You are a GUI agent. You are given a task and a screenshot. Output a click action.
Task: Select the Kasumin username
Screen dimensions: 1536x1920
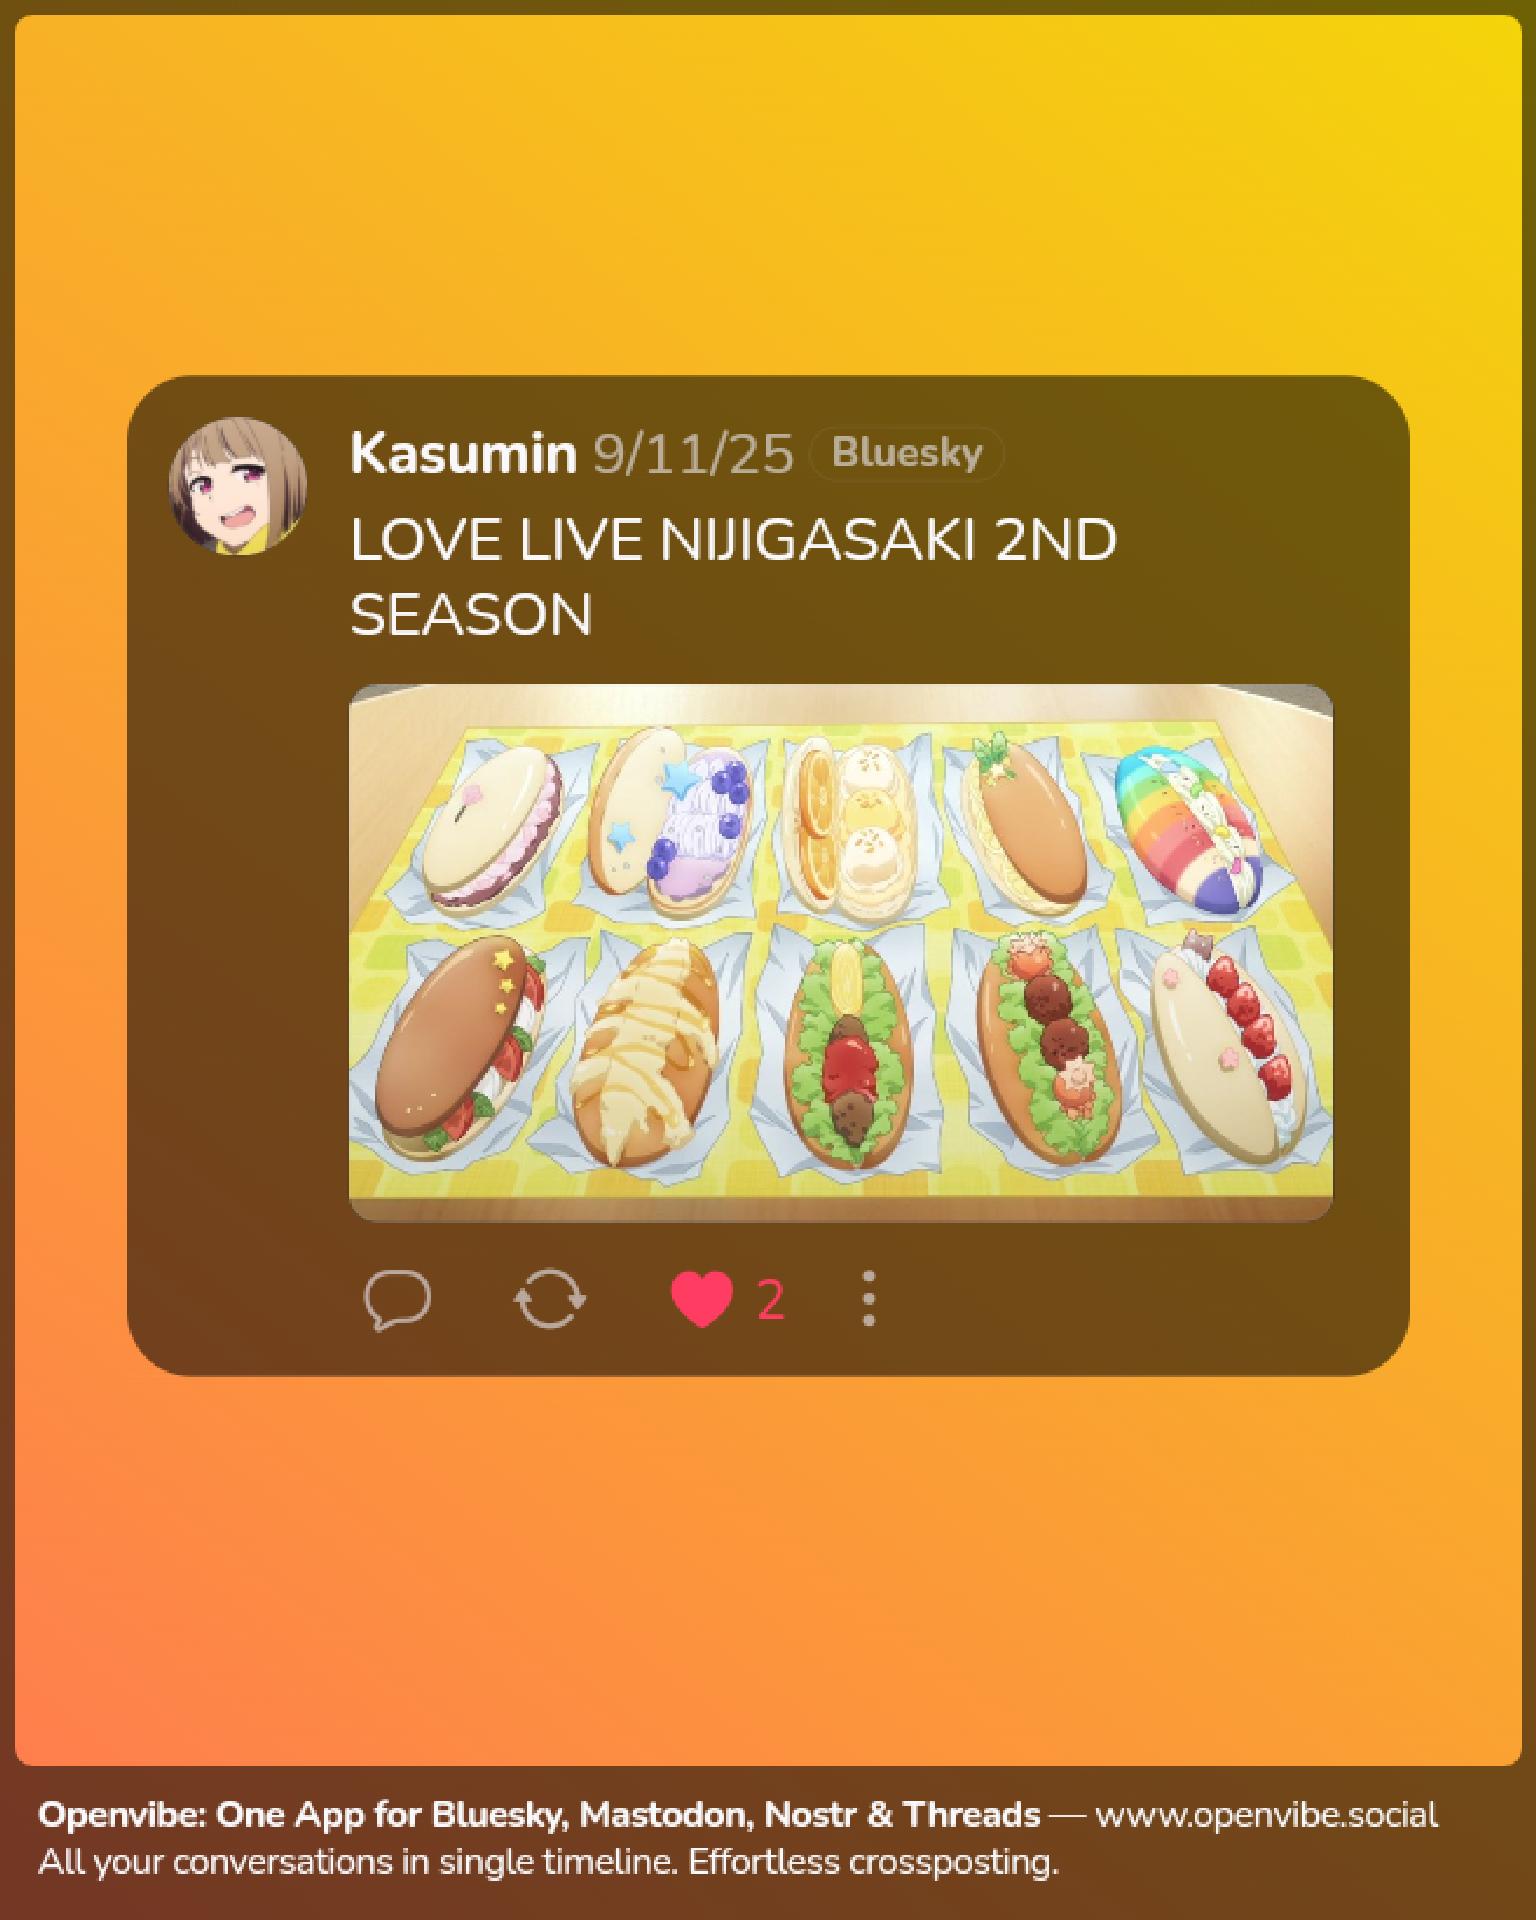pos(463,453)
